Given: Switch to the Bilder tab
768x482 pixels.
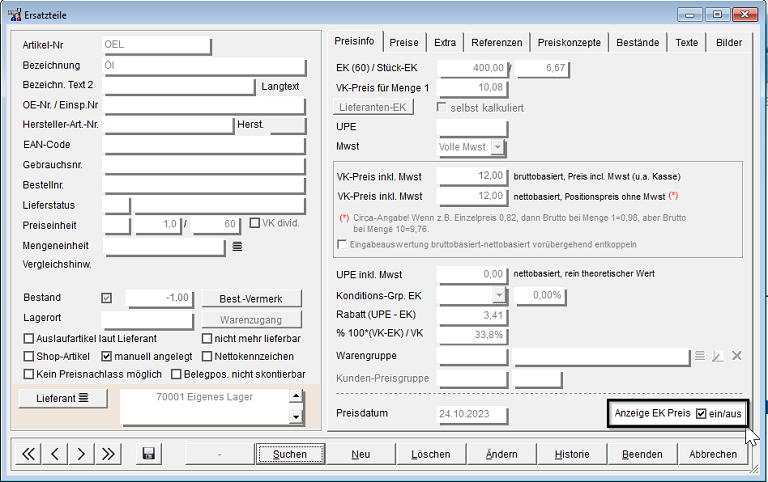Looking at the screenshot, I should [729, 43].
